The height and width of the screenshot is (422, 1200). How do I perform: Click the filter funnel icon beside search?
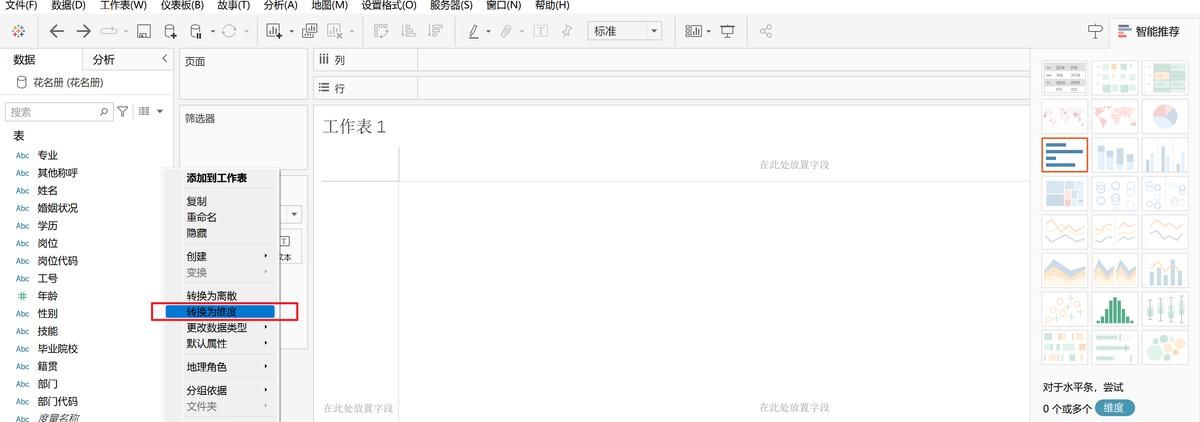123,112
